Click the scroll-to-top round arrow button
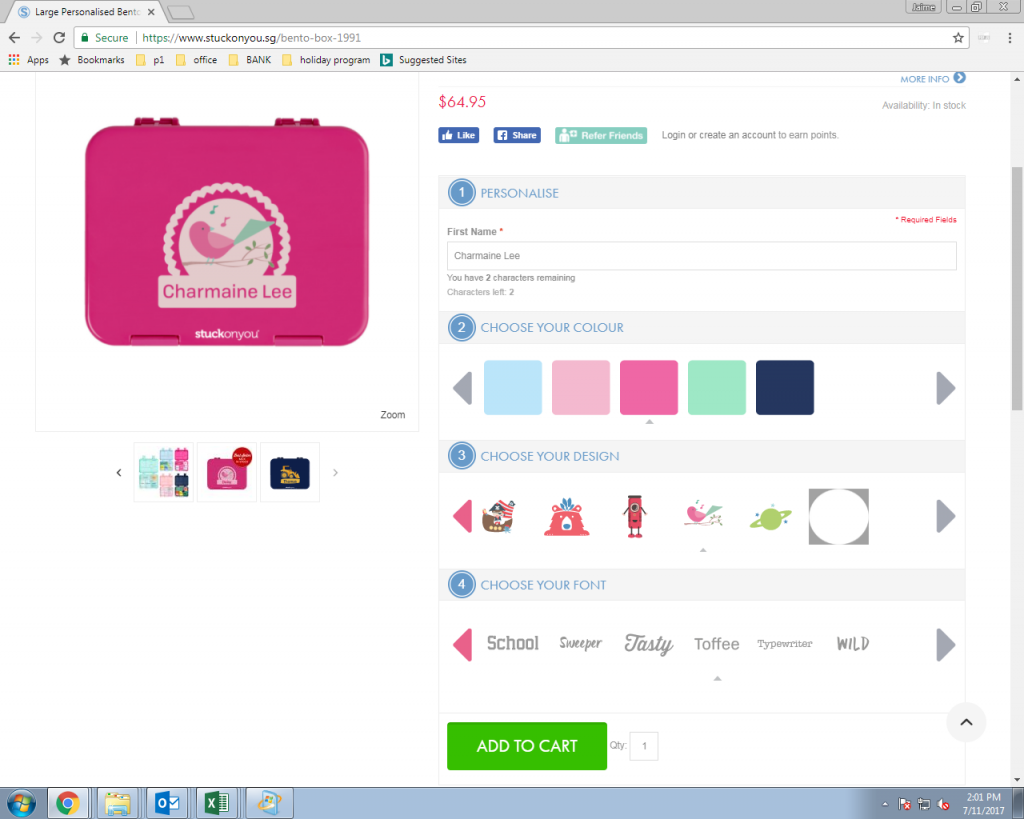The image size is (1024, 819). 966,722
